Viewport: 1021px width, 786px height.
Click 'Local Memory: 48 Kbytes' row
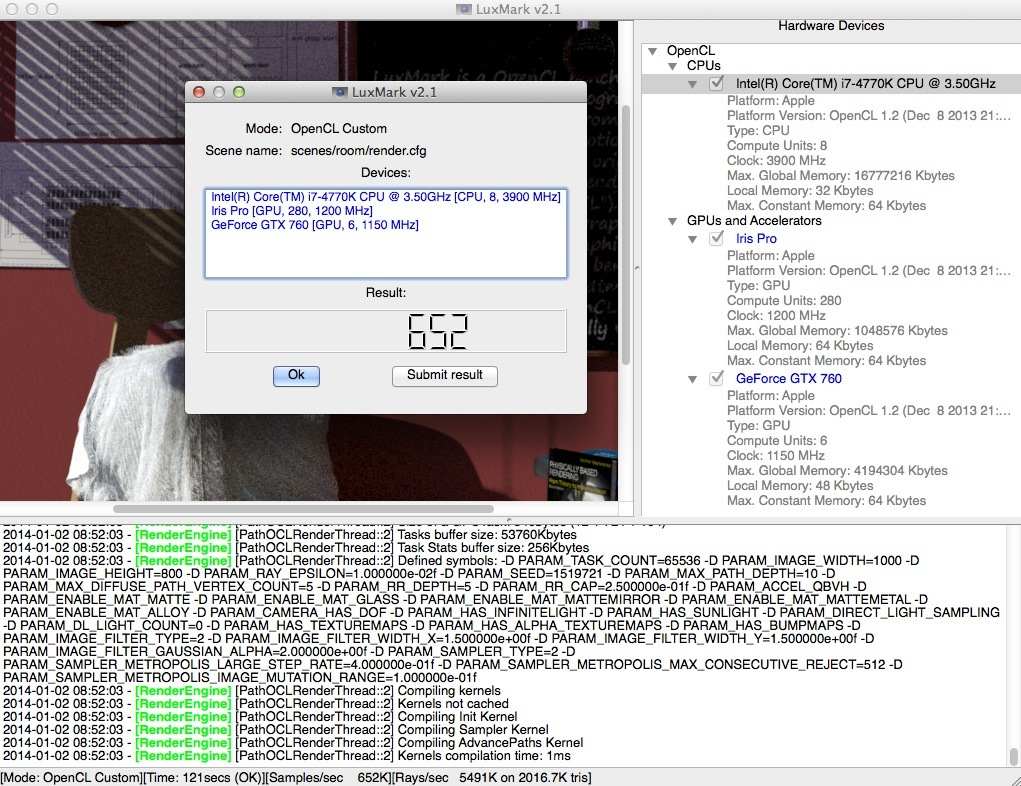point(800,486)
